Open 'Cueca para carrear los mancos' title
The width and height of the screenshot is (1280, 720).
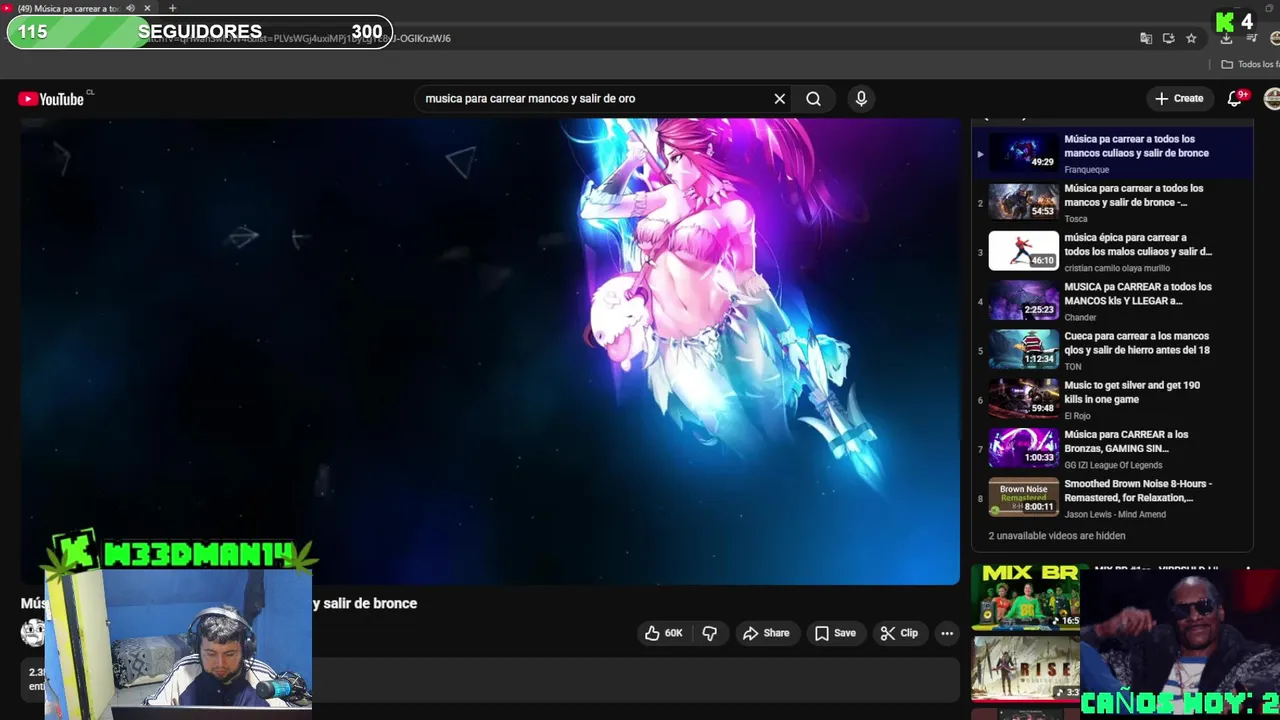1137,343
